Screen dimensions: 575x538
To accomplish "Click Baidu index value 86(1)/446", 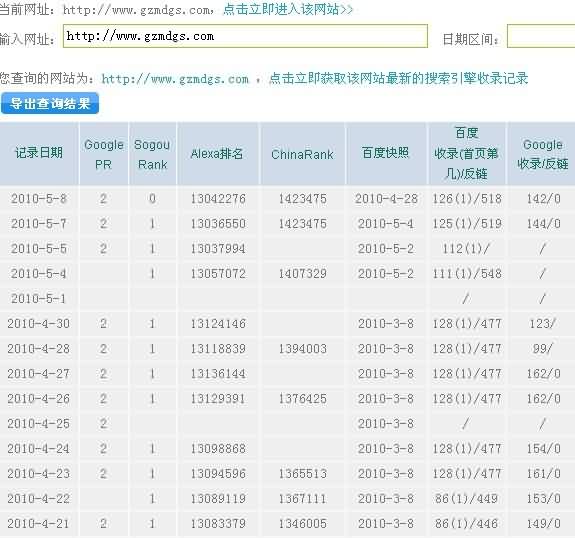I will (466, 523).
